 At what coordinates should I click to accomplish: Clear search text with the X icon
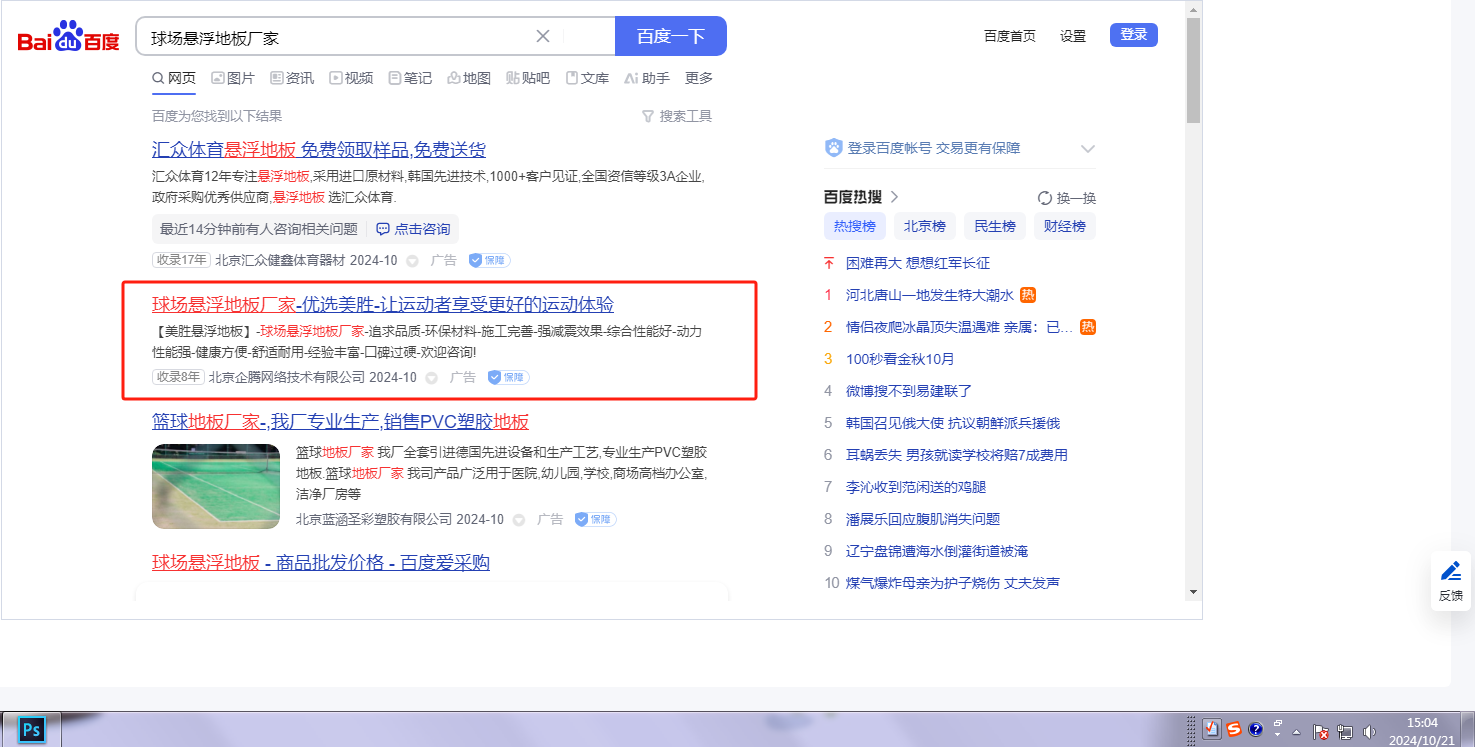543,36
